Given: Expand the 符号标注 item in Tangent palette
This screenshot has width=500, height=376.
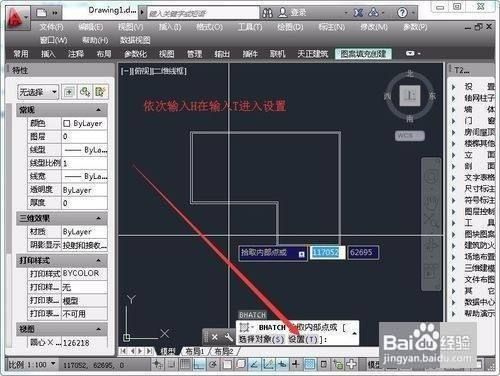Looking at the screenshot, I should (454, 200).
